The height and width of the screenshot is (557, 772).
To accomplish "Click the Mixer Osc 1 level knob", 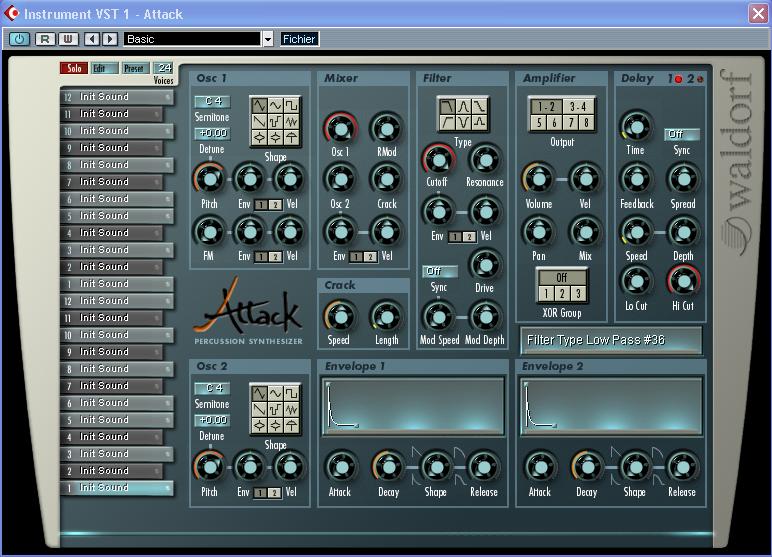I will click(x=340, y=129).
